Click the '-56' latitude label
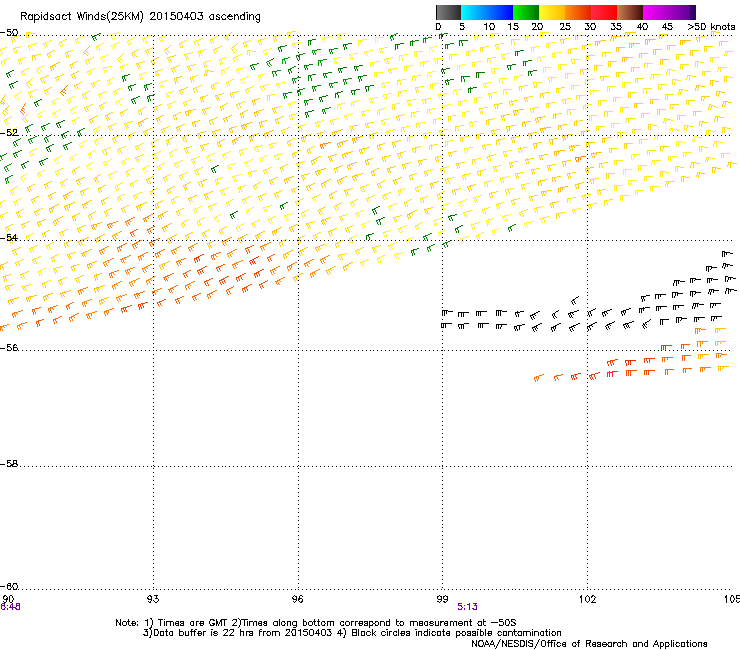Image resolution: width=740 pixels, height=650 pixels. click(x=9, y=347)
